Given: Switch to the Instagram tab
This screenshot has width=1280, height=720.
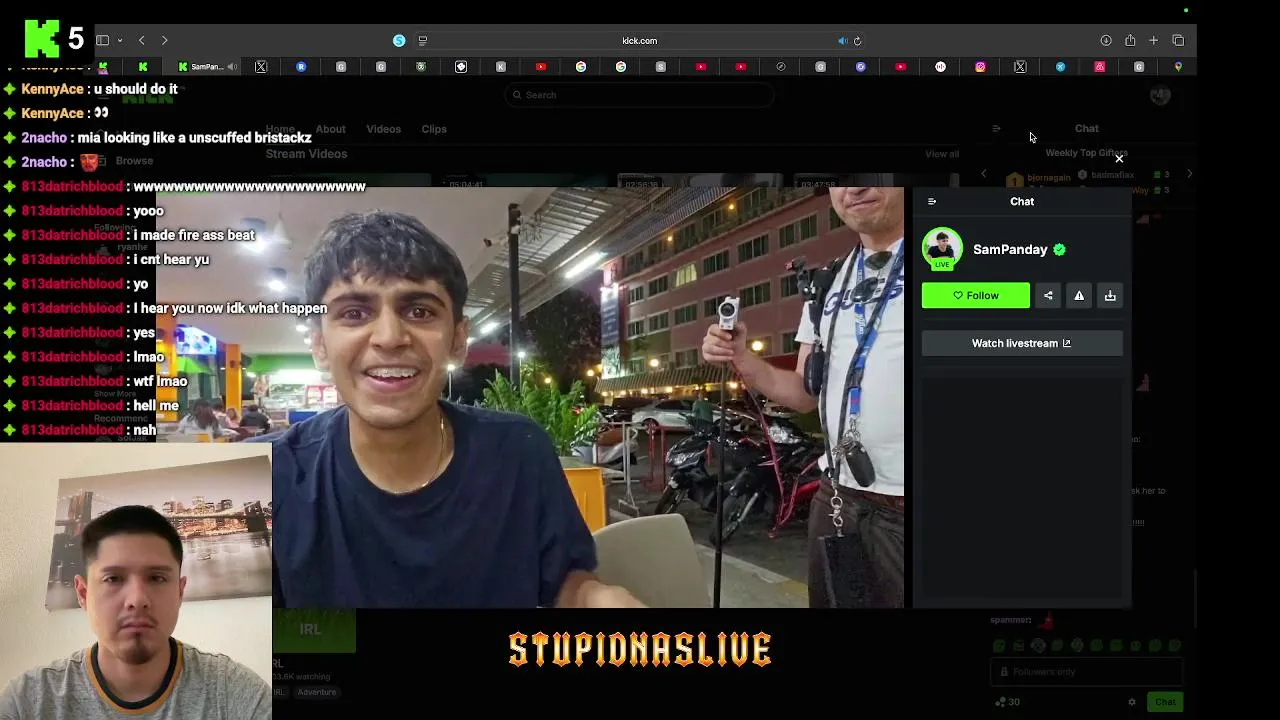Looking at the screenshot, I should pyautogui.click(x=980, y=67).
